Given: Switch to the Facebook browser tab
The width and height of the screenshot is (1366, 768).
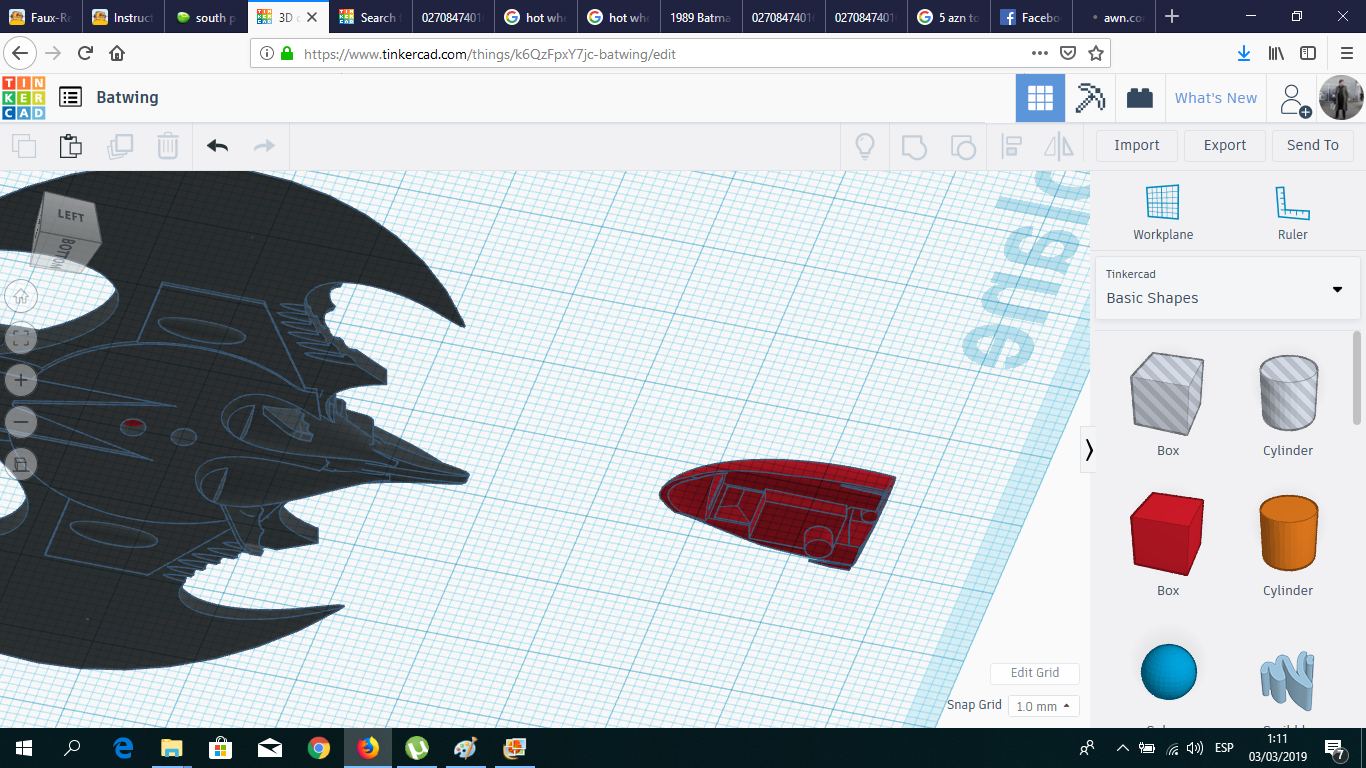Looking at the screenshot, I should pos(1030,17).
